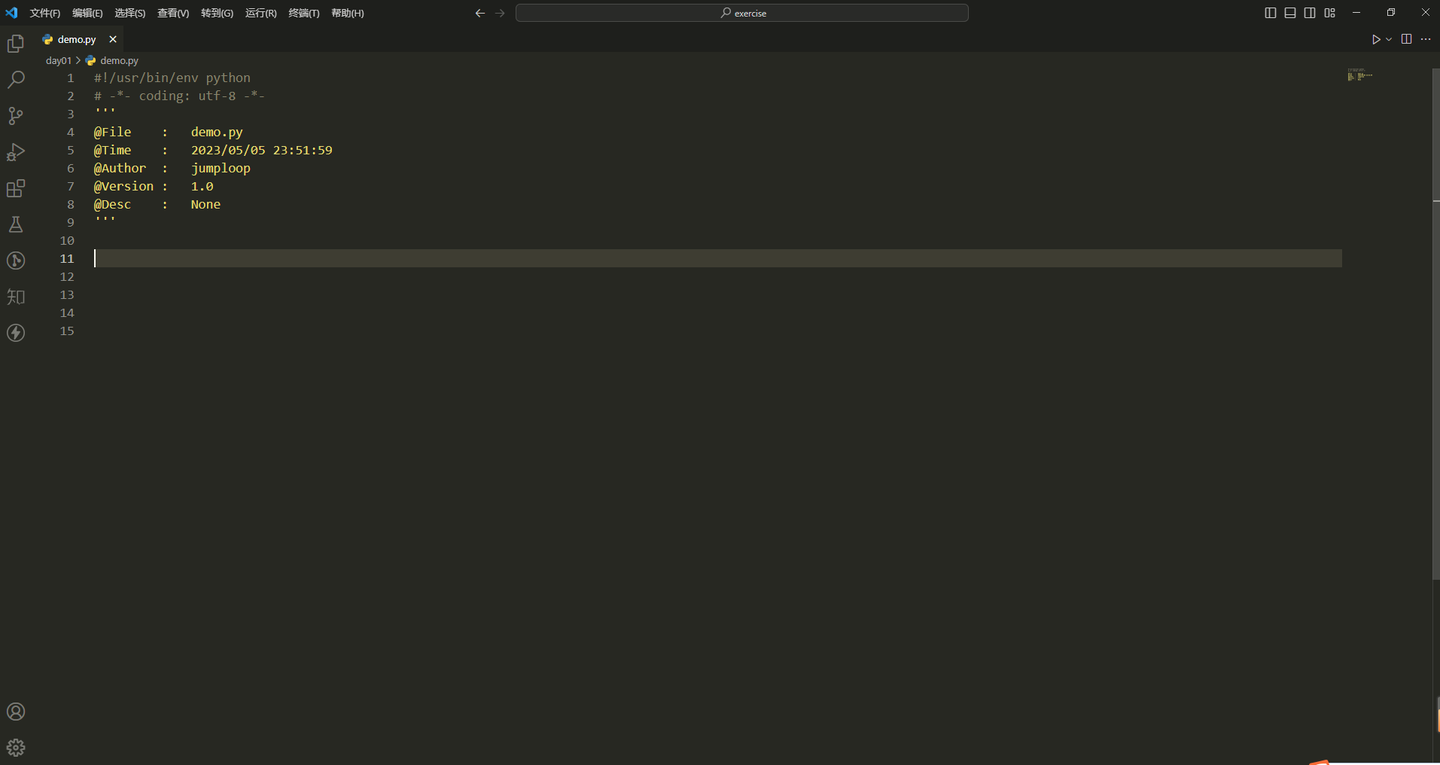Toggle the Primary Side Bar visibility
The width and height of the screenshot is (1440, 765).
coord(1270,13)
